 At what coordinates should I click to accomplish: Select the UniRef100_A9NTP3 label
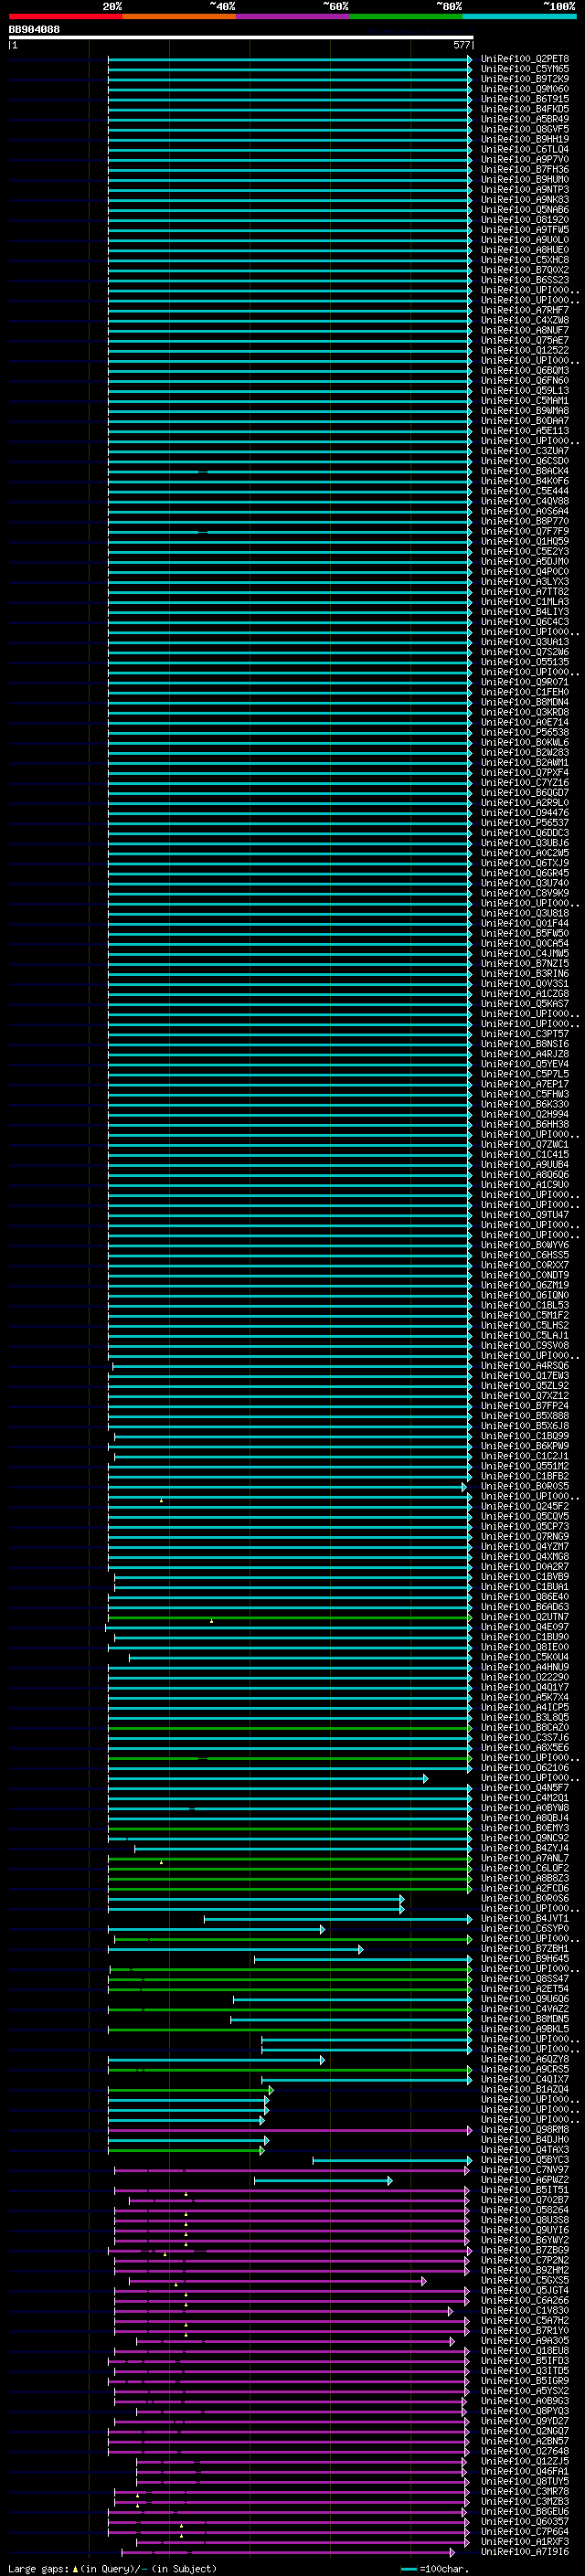(x=525, y=189)
